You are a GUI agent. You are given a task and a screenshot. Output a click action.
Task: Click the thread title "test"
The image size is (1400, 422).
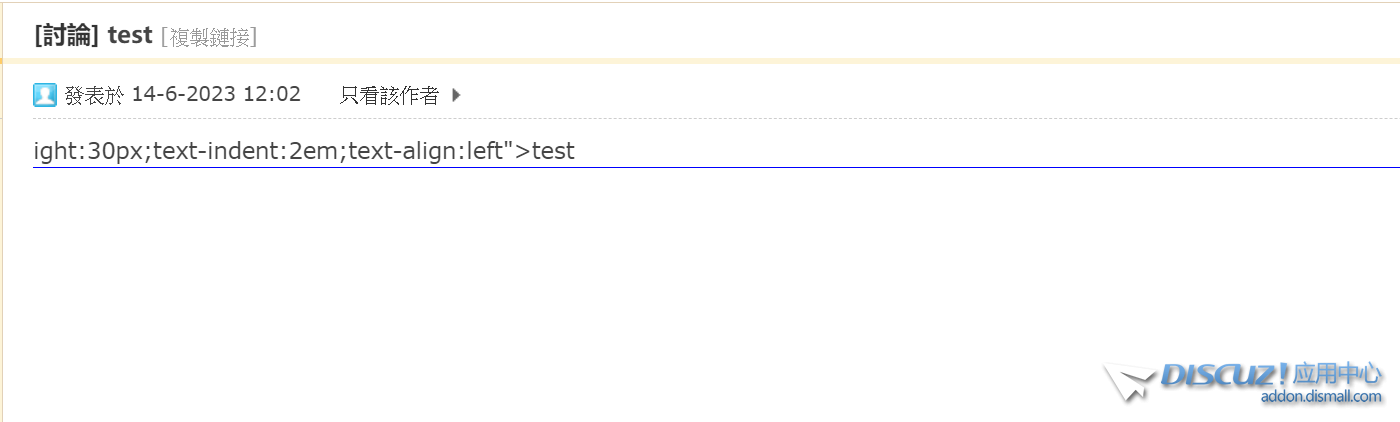pyautogui.click(x=130, y=36)
